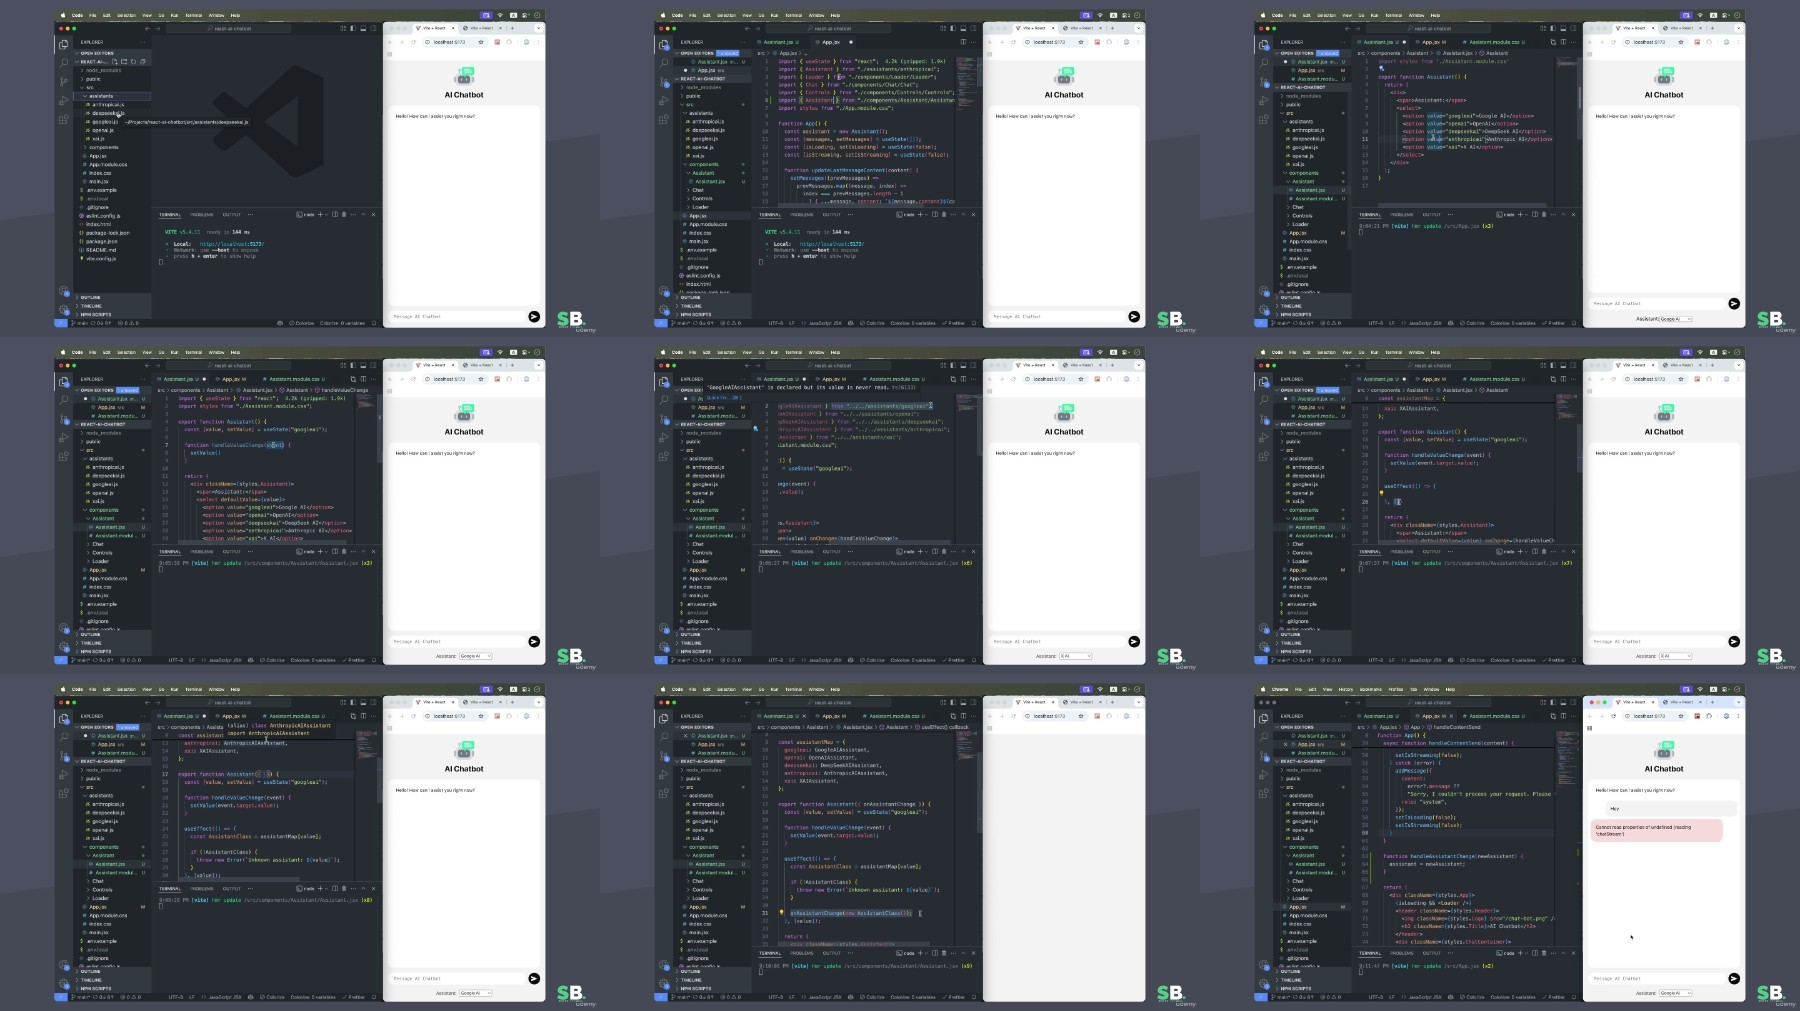Collapse all folders in top-left screenshot's explorer
Screen dimensions: 1800x1011
[142, 62]
